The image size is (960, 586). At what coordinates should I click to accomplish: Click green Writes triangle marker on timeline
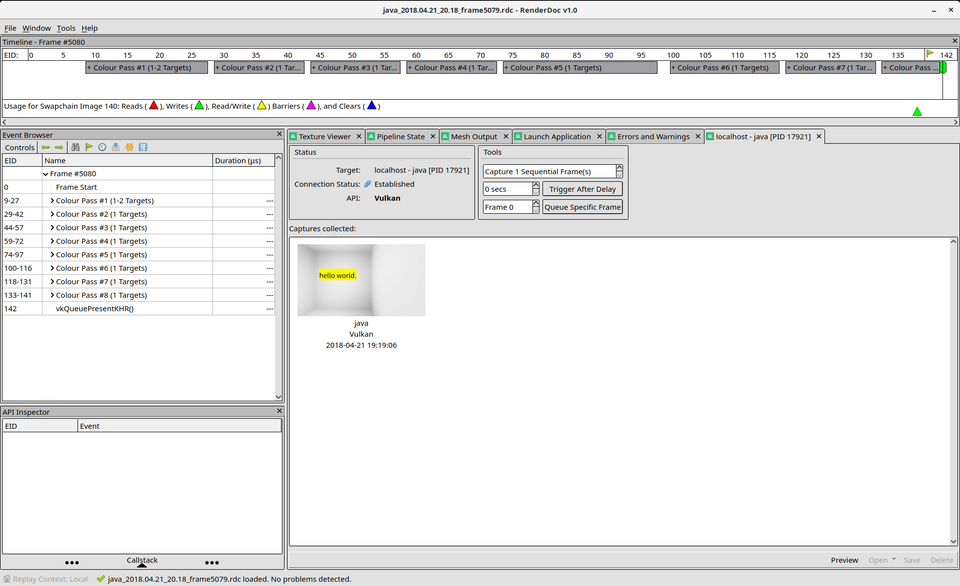917,111
